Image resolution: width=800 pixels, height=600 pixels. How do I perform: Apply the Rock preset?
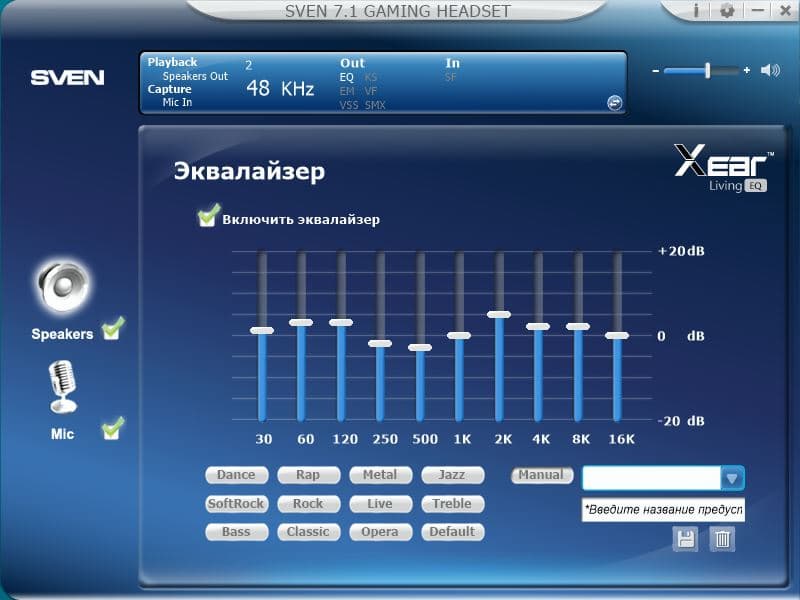[x=309, y=504]
